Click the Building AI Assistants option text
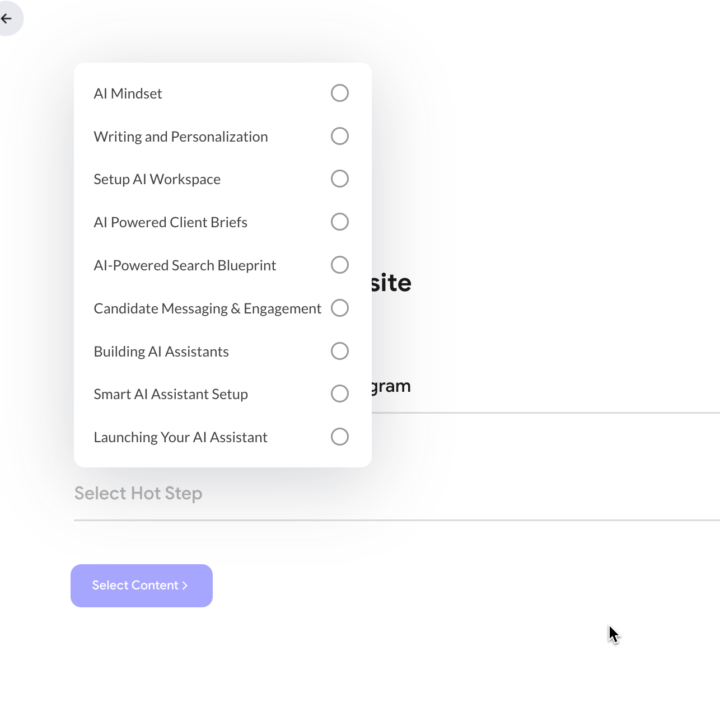This screenshot has height=712, width=720. (x=161, y=352)
